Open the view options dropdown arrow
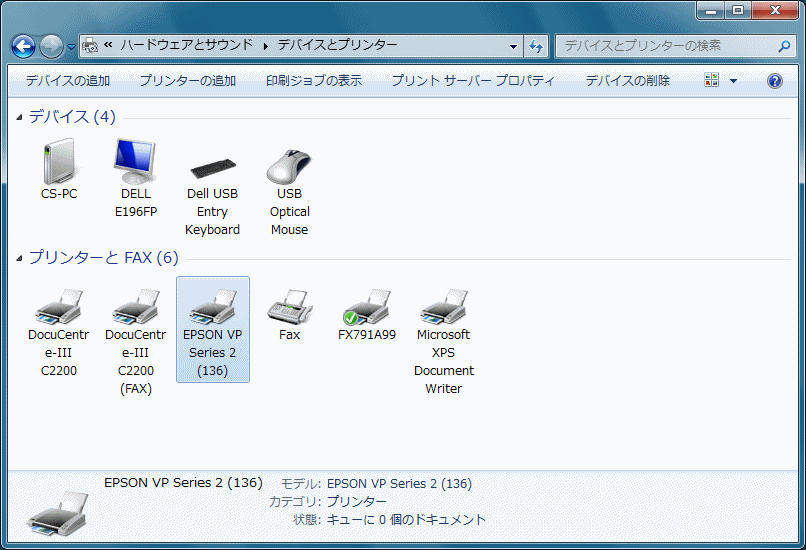The height and width of the screenshot is (550, 806). 734,81
